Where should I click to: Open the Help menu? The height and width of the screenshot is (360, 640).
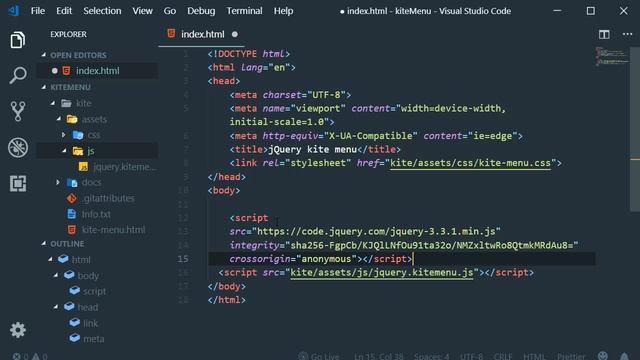tap(283, 11)
